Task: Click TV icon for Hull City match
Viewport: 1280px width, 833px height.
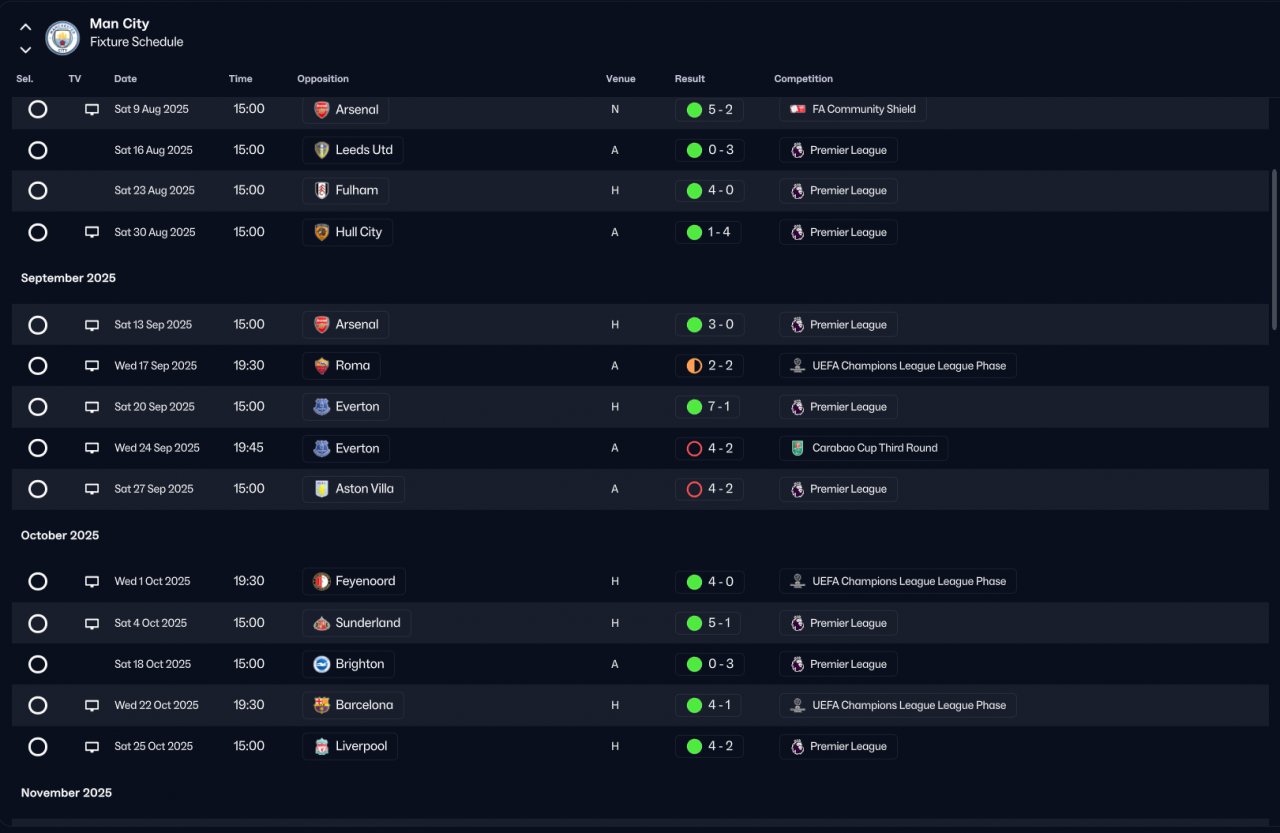Action: coord(92,232)
